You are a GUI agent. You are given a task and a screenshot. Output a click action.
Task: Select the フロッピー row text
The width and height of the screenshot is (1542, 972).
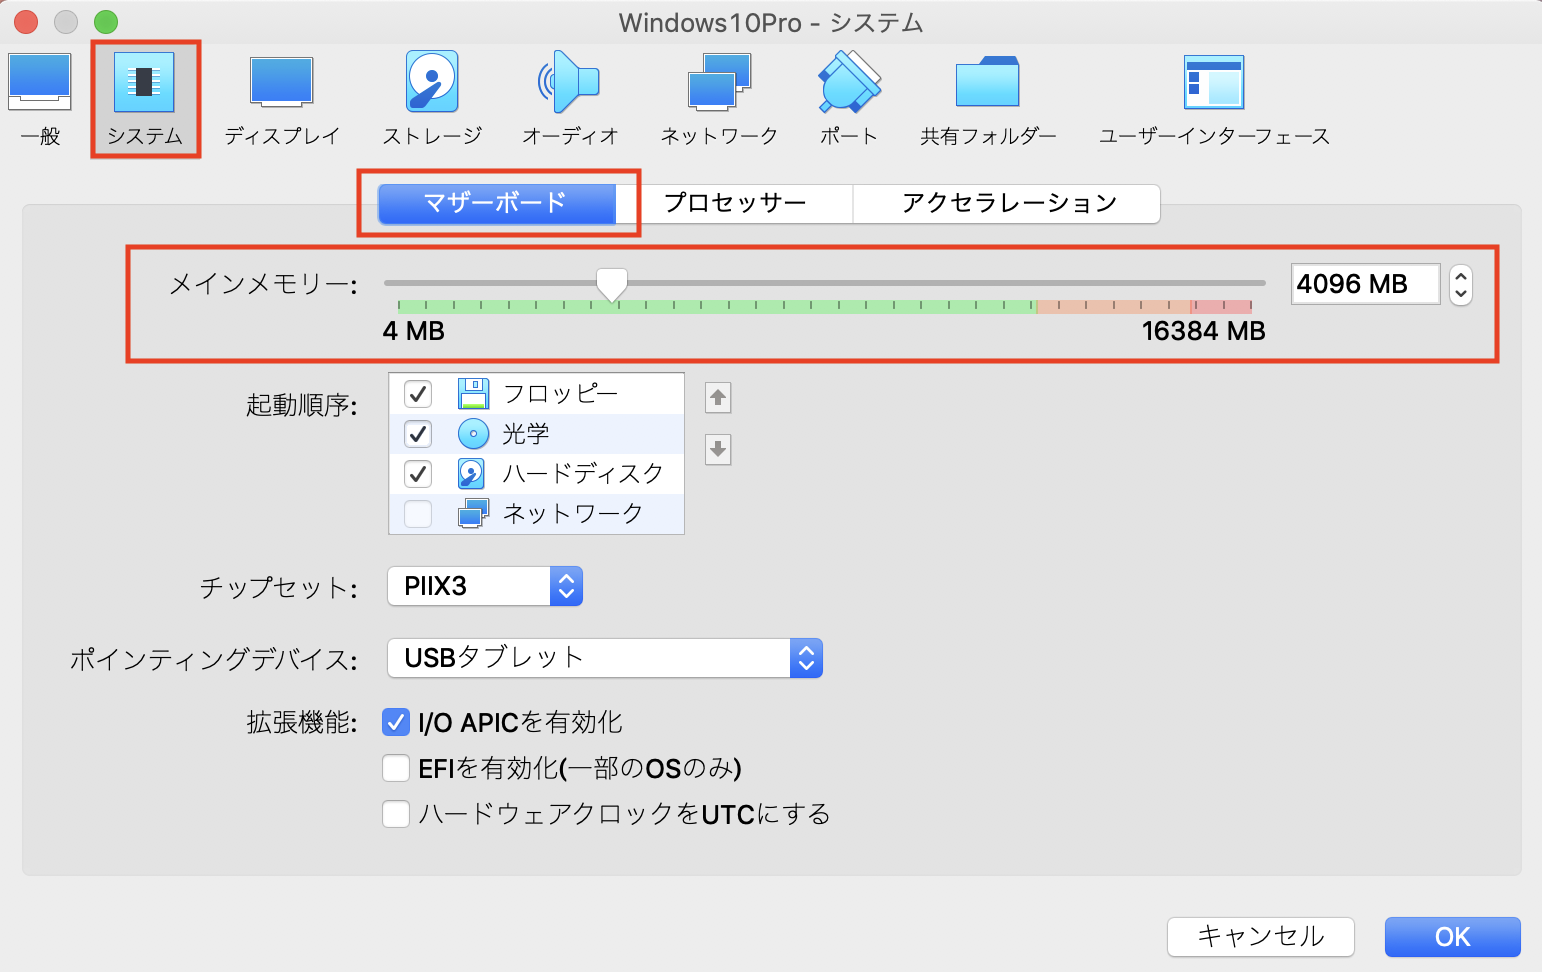tap(560, 394)
